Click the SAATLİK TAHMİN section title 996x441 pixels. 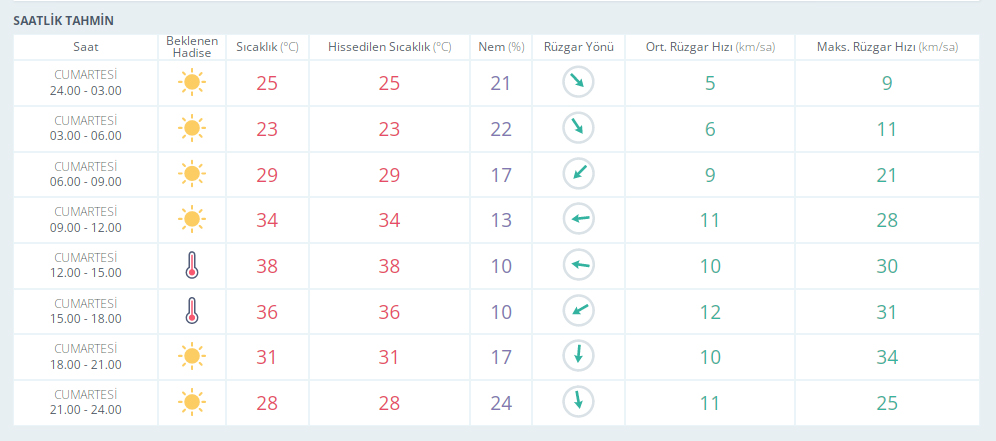[x=63, y=20]
